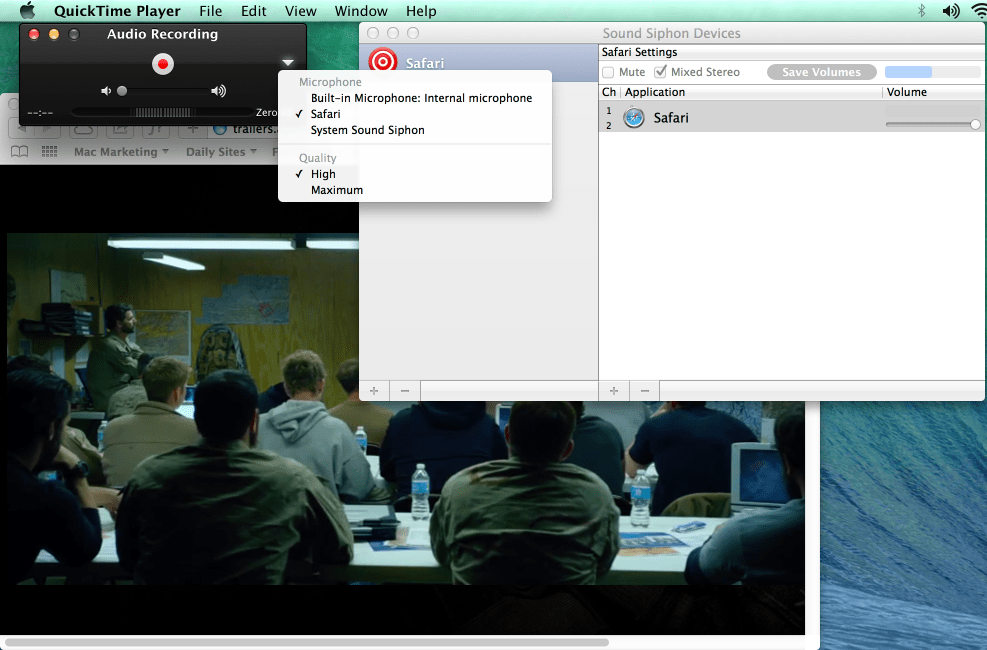
Task: Adjust the Audio Recording volume slider knob
Action: coord(122,91)
